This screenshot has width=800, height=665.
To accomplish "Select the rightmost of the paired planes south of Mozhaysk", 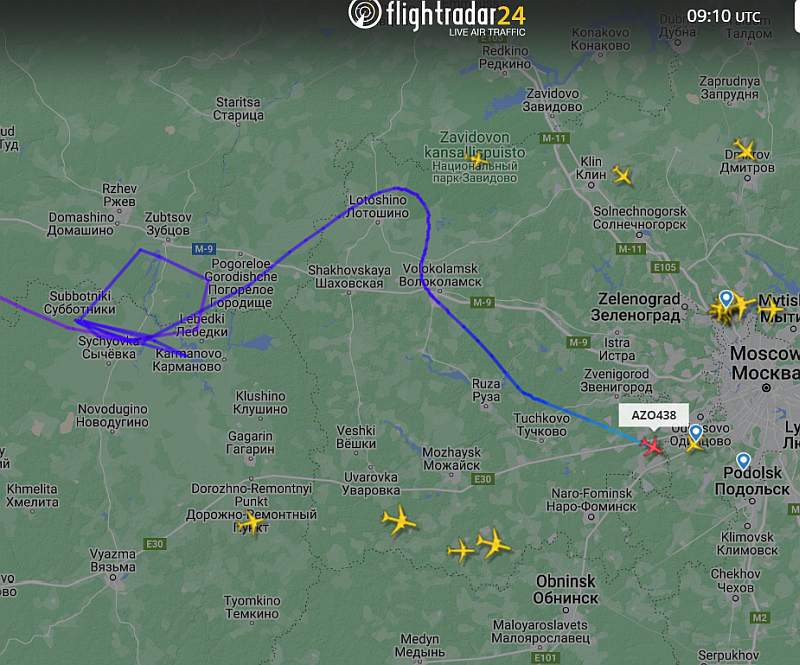I will coord(493,544).
